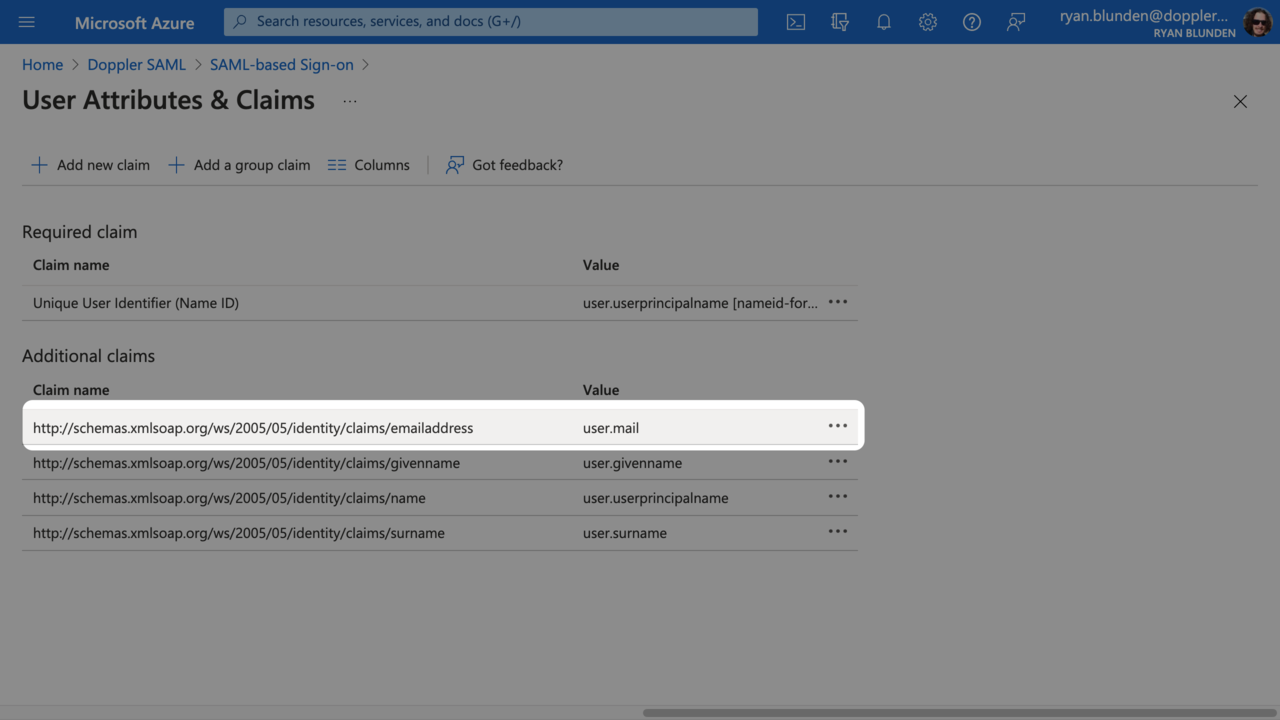Open the emailaddress claim name
The width and height of the screenshot is (1280, 720).
pos(253,428)
